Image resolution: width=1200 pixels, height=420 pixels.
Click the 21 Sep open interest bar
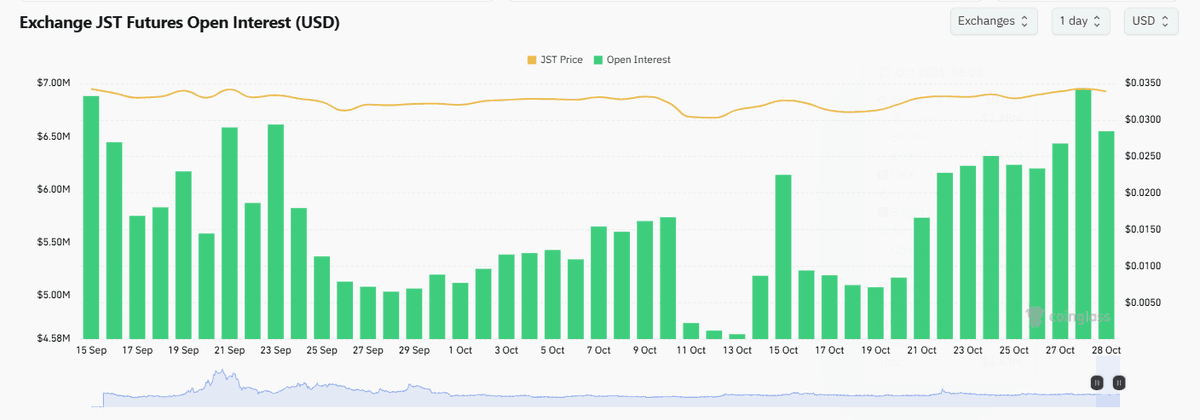click(229, 232)
